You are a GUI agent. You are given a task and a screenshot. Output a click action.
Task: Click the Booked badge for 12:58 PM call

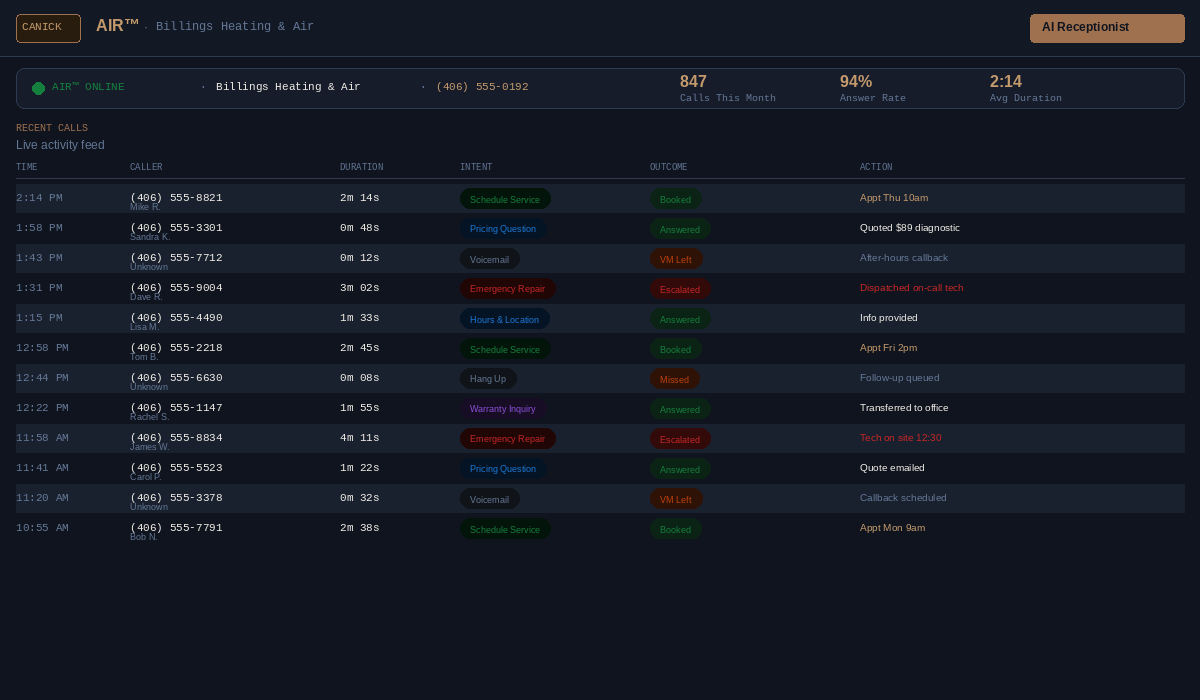(675, 349)
